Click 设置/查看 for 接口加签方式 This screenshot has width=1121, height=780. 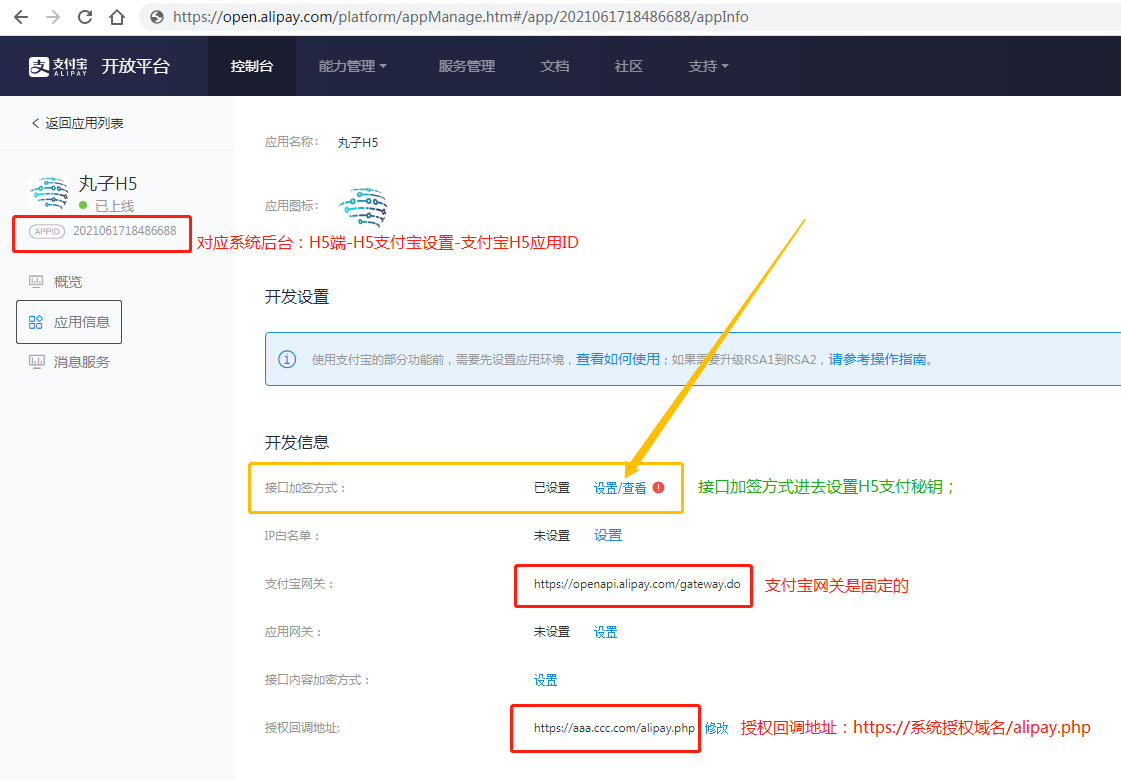click(620, 488)
